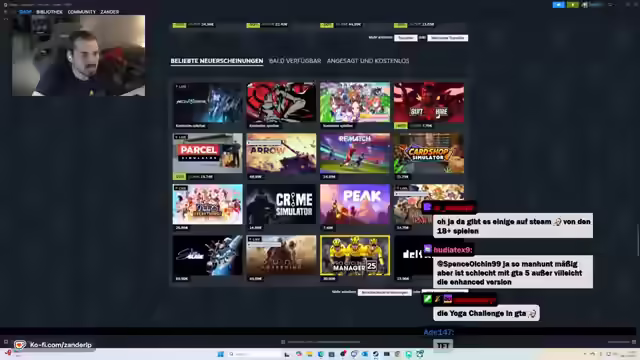This screenshot has height=360, width=640.
Task: Click the yellow File Explorer taskbar icon
Action: coord(309,354)
